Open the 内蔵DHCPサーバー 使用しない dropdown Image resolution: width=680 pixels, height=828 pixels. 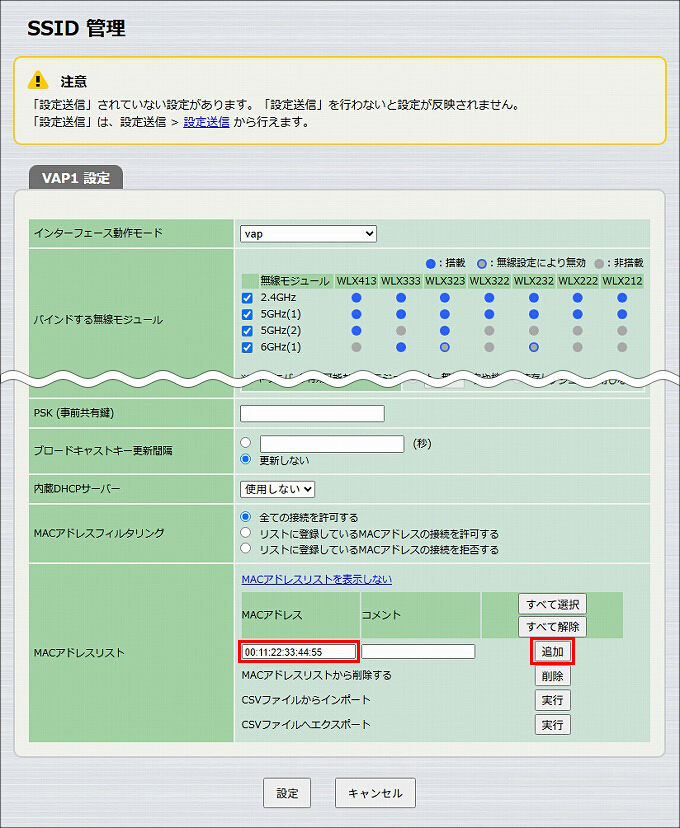coord(277,489)
